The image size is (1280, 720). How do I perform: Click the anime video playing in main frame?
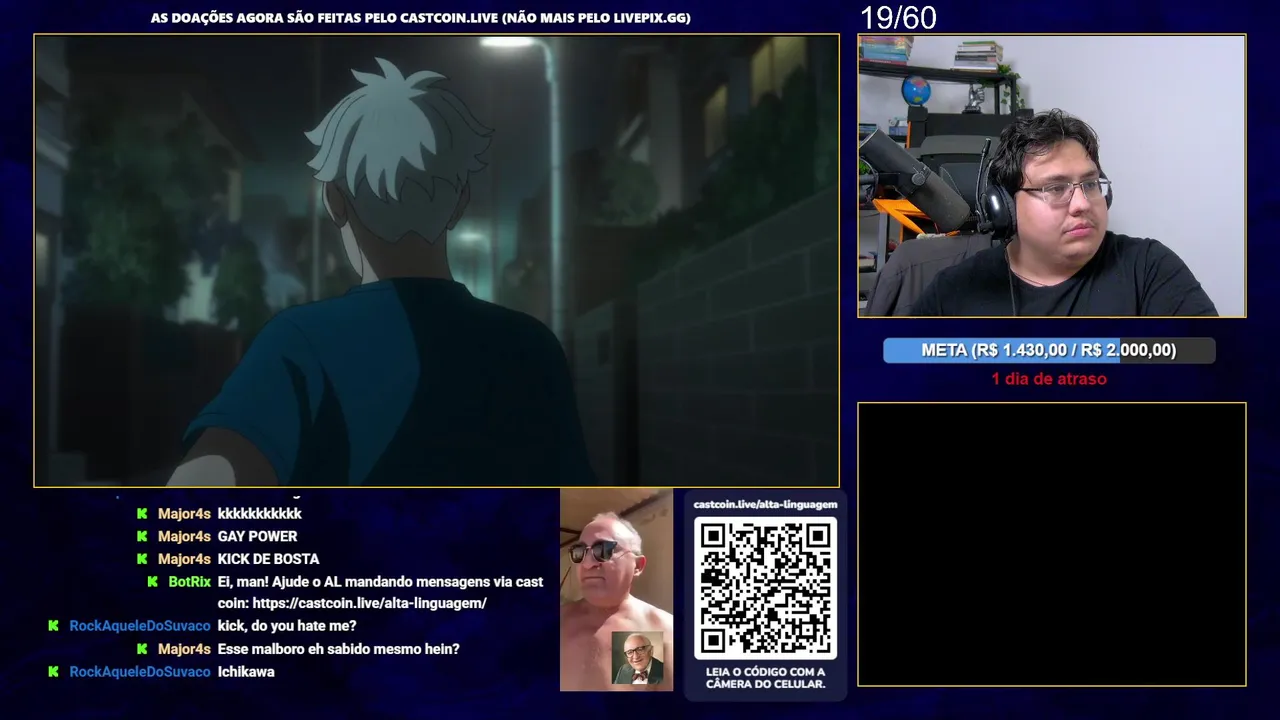[436, 261]
